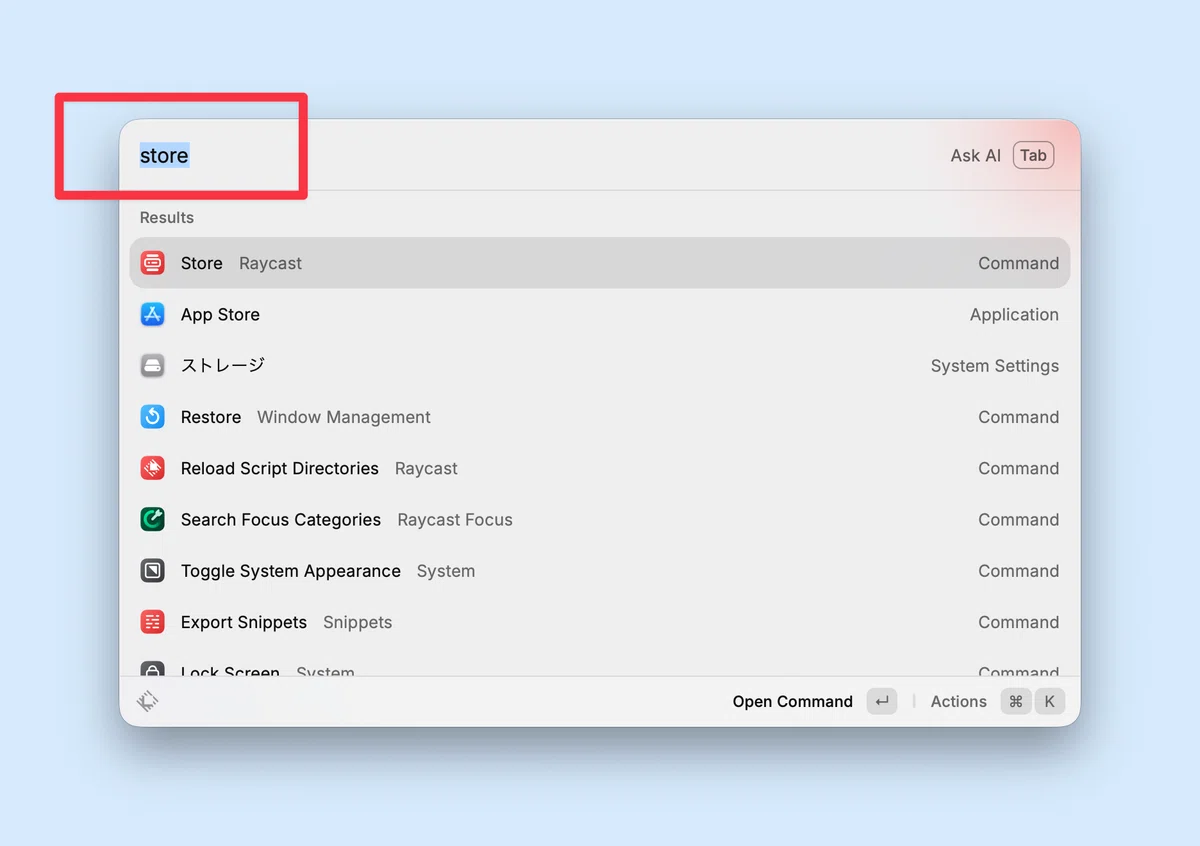This screenshot has width=1200, height=846.
Task: Click the Search Focus Categories icon
Action: (152, 520)
